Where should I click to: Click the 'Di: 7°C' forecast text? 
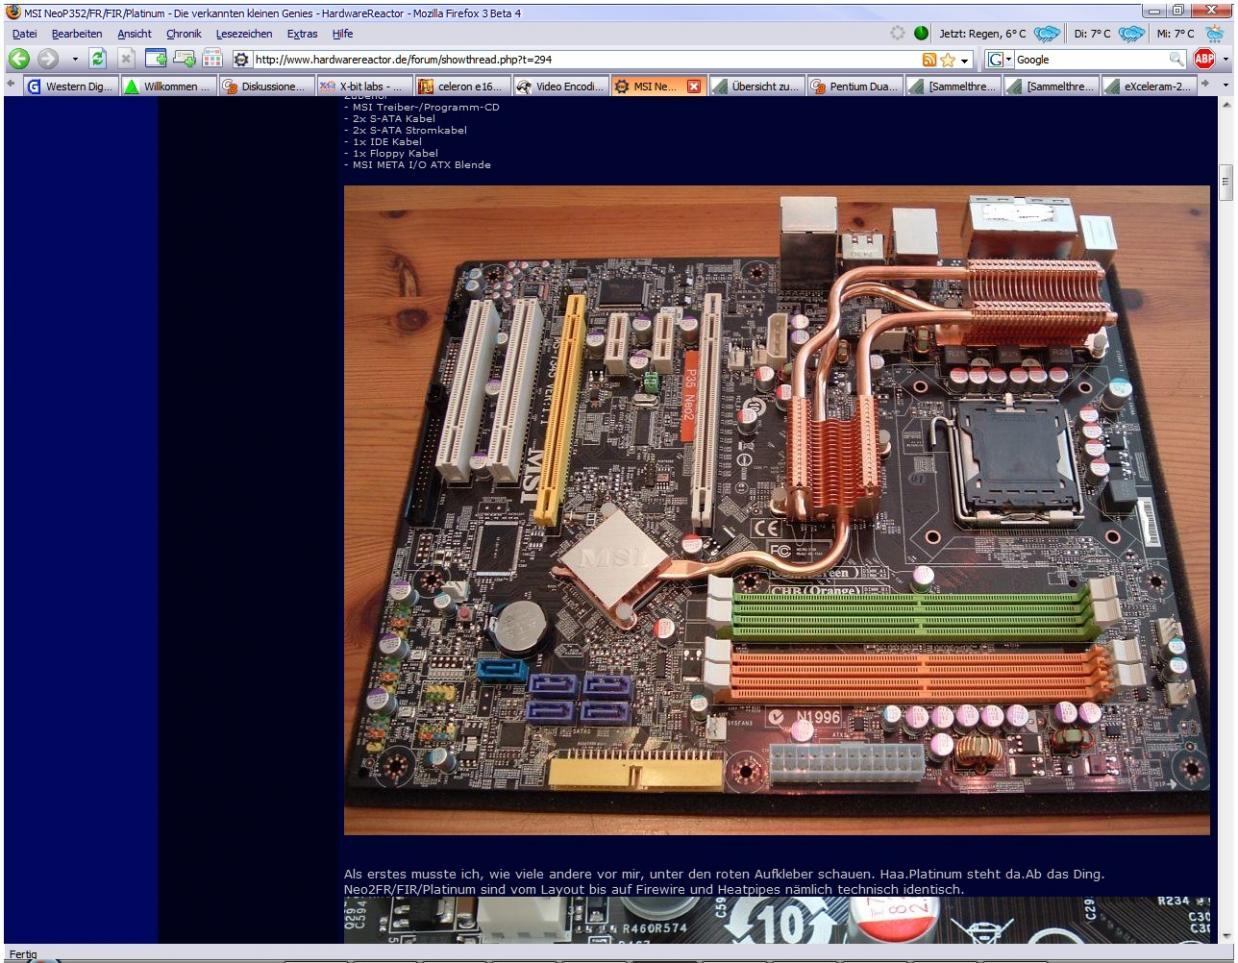1092,34
